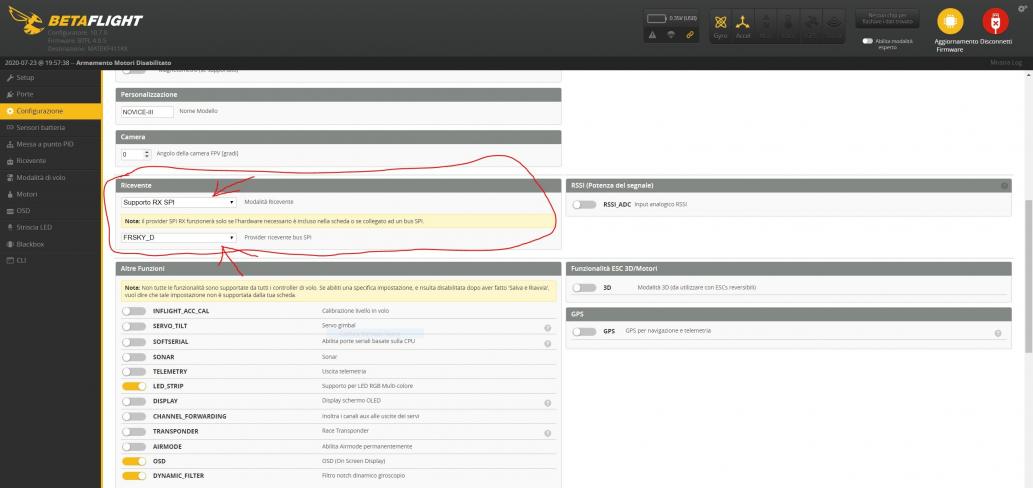Viewport: 1033px width, 488px height.
Task: Click the camera angle stepper arrows
Action: (x=146, y=154)
